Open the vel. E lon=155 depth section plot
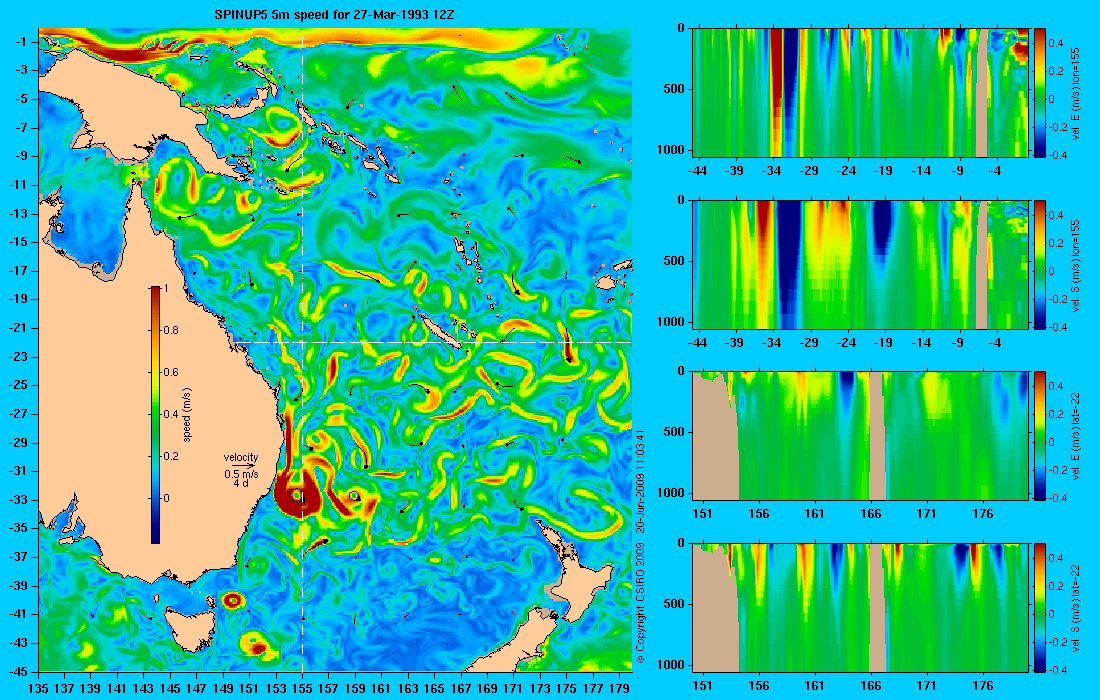 click(861, 92)
